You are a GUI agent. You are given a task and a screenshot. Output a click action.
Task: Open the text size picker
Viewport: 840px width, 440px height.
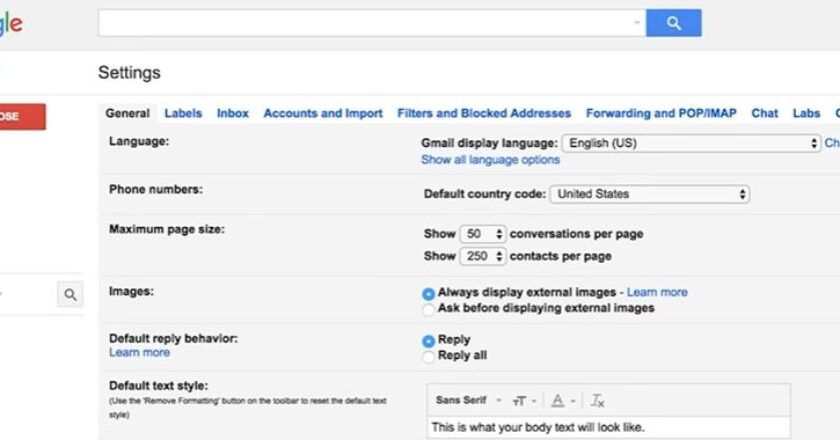pyautogui.click(x=523, y=400)
